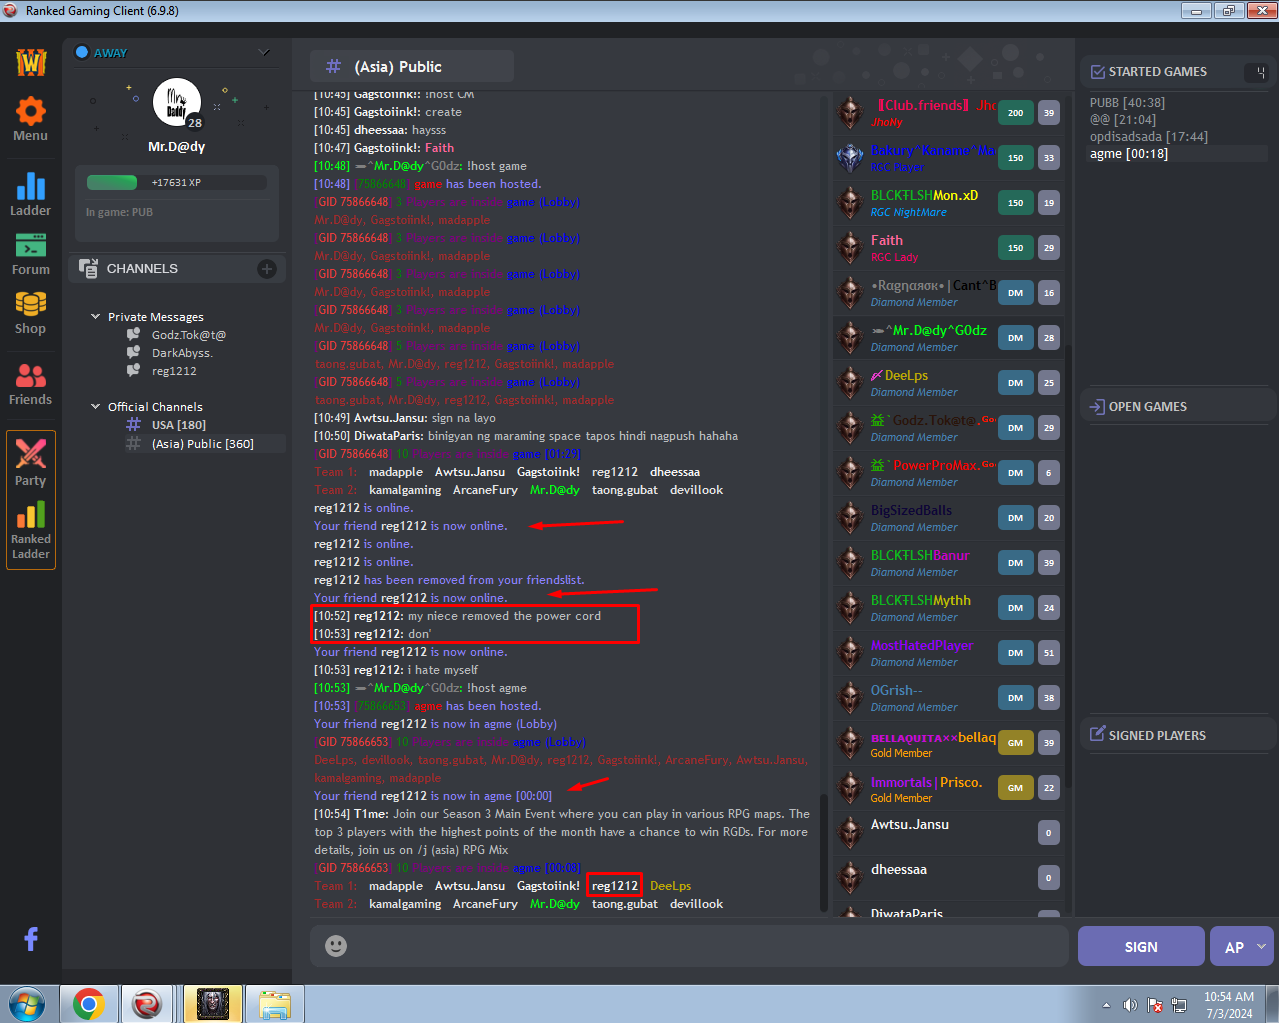Click the Mr.D@dy profile avatar
Viewport: 1279px width, 1023px height.
(177, 103)
